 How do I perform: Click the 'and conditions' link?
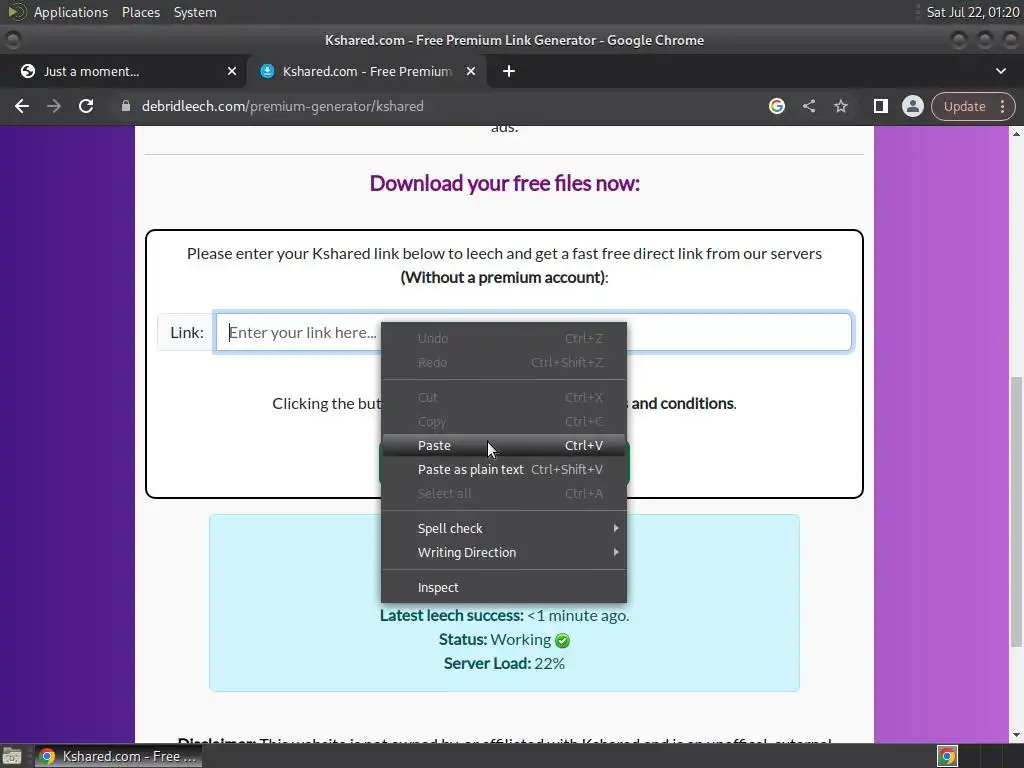(x=682, y=404)
